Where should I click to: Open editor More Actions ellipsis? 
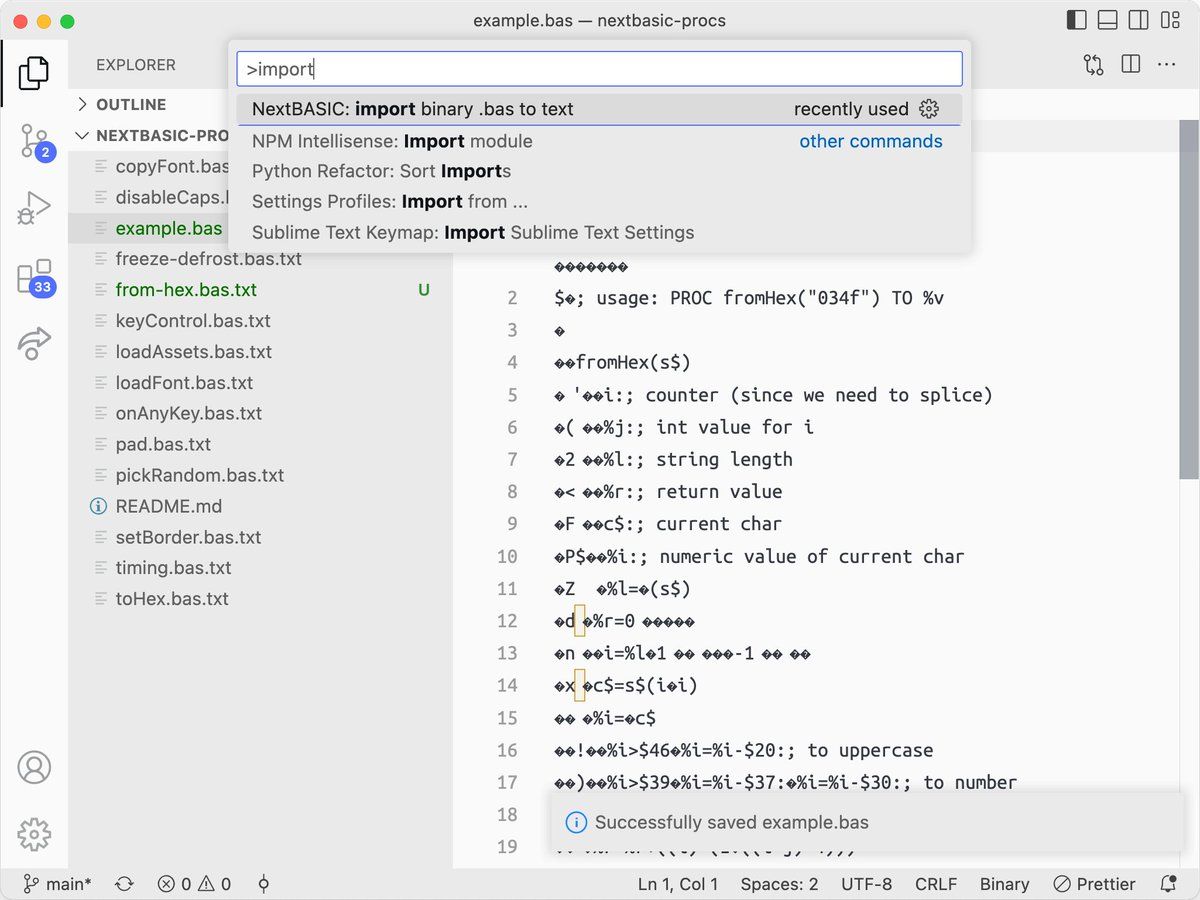(x=1166, y=65)
